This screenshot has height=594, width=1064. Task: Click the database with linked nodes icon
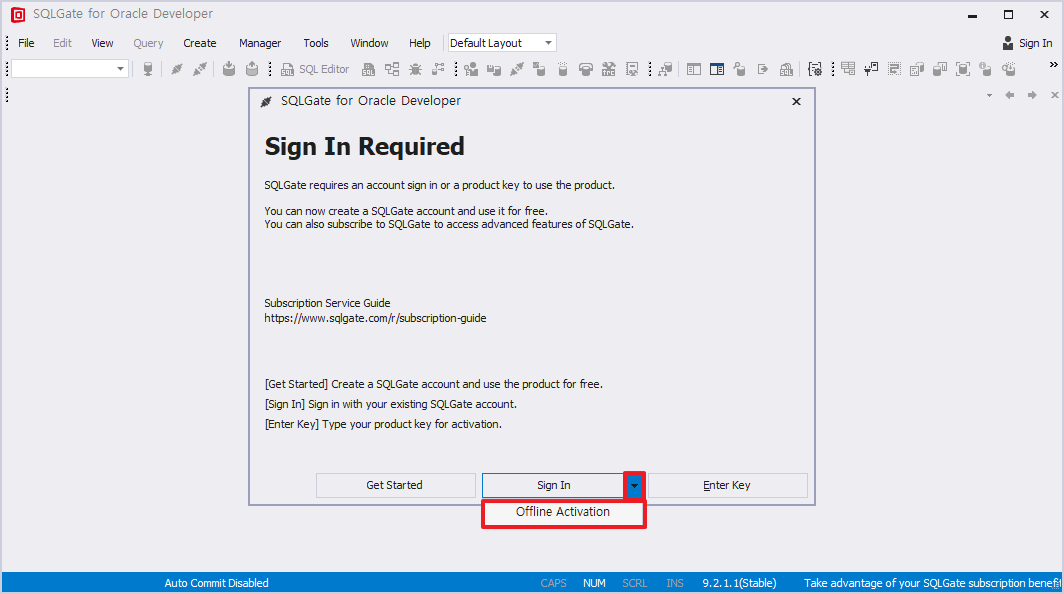point(438,69)
